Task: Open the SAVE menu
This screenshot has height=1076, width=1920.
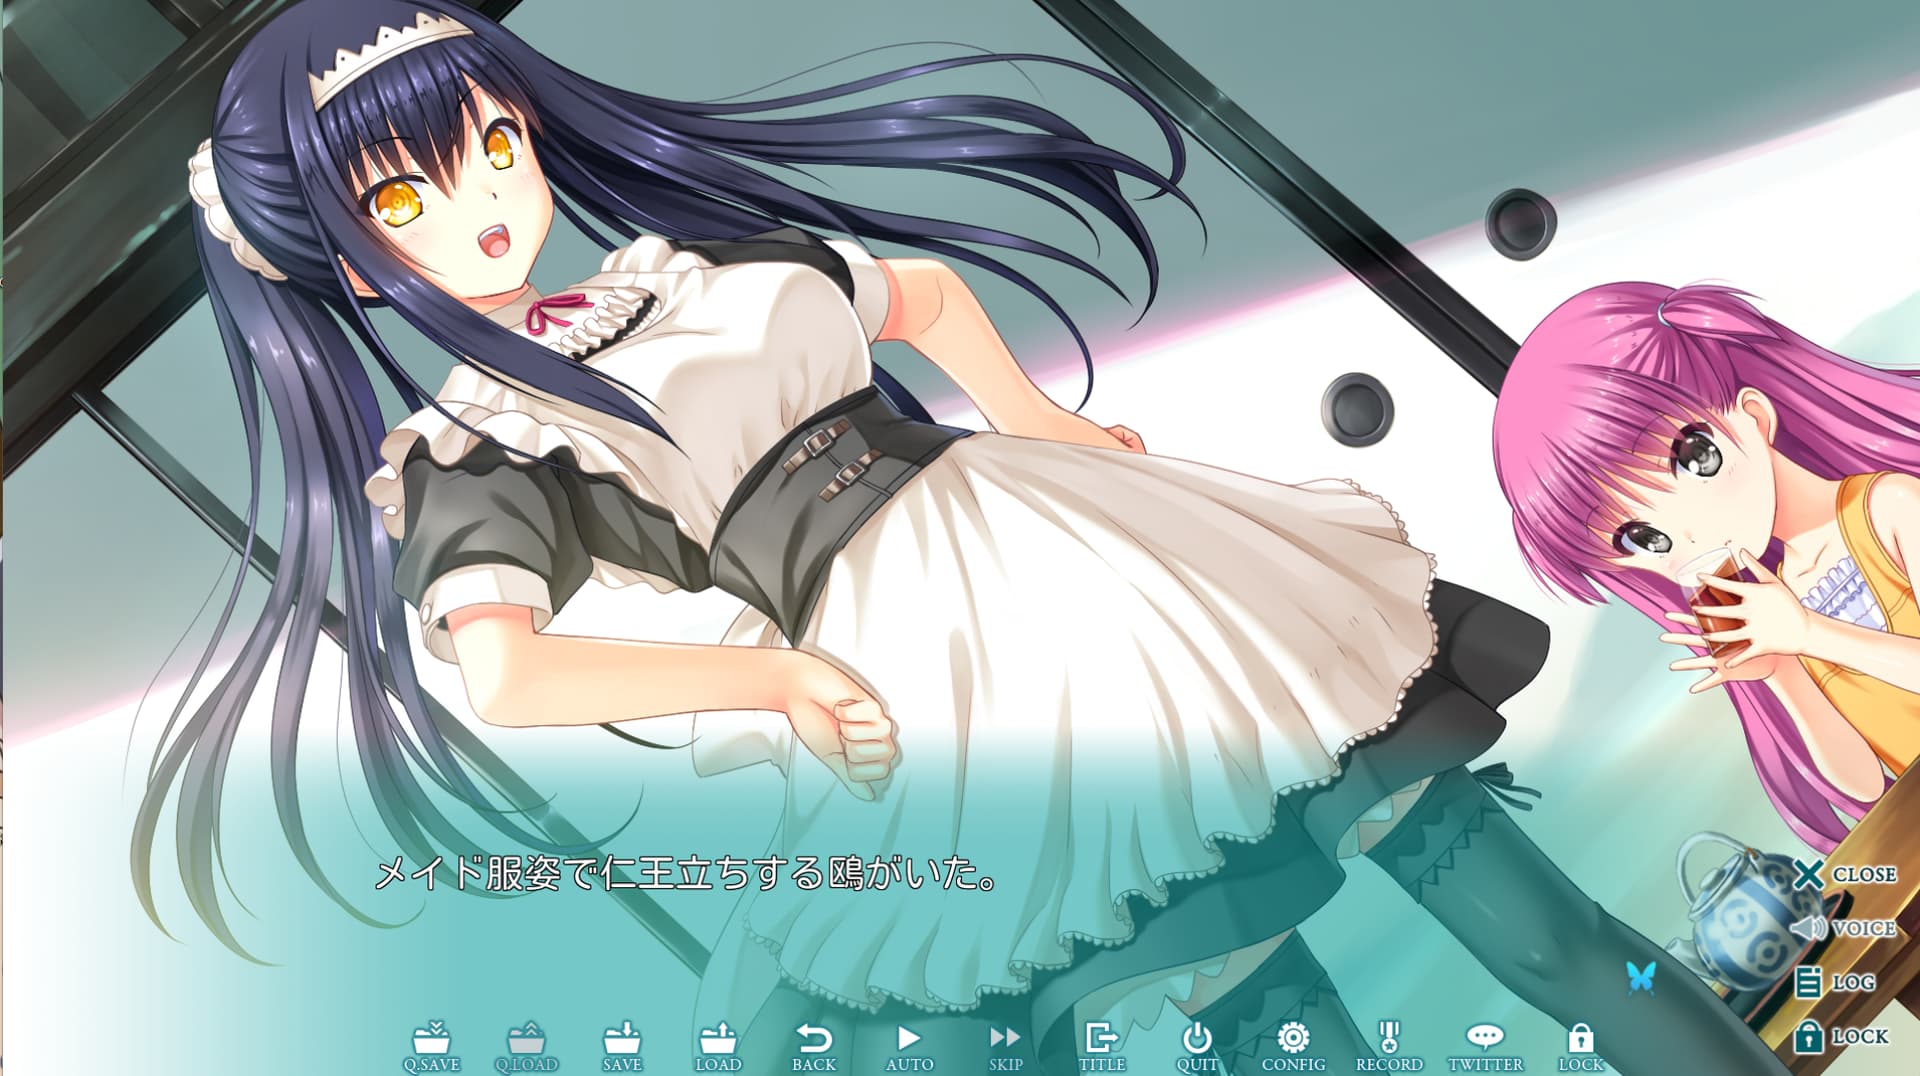Action: click(x=622, y=1048)
